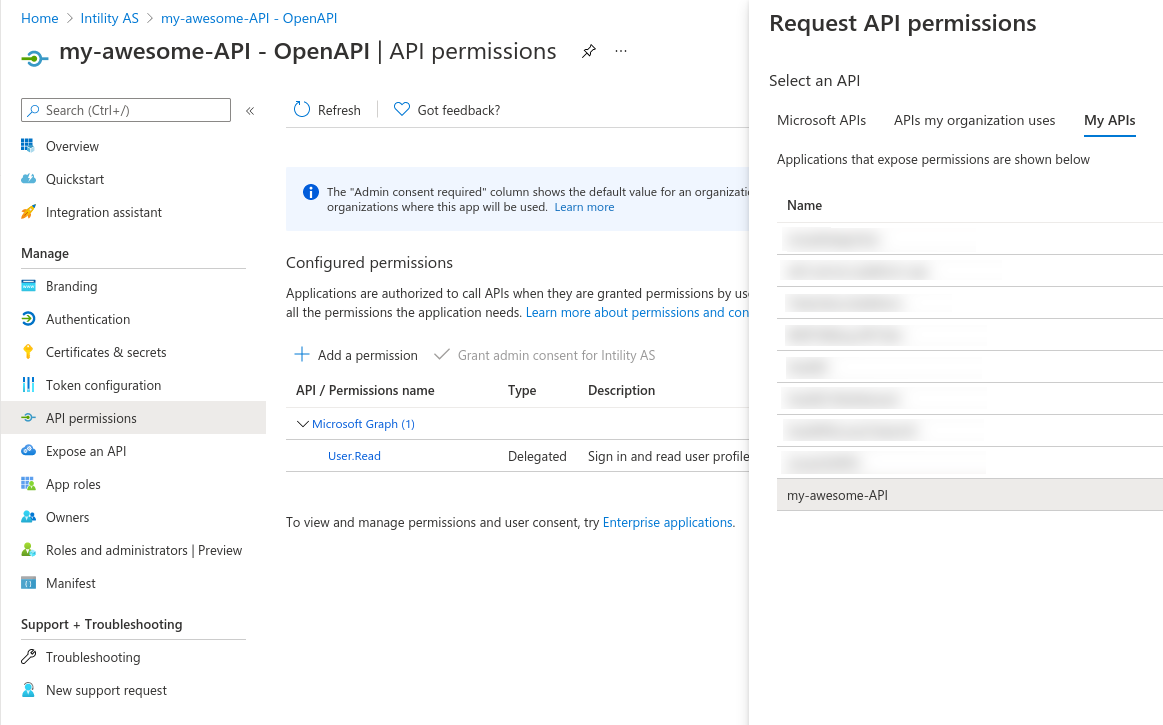Open Learn more about permissions link
Viewport: 1163px width, 725px height.
pos(637,312)
